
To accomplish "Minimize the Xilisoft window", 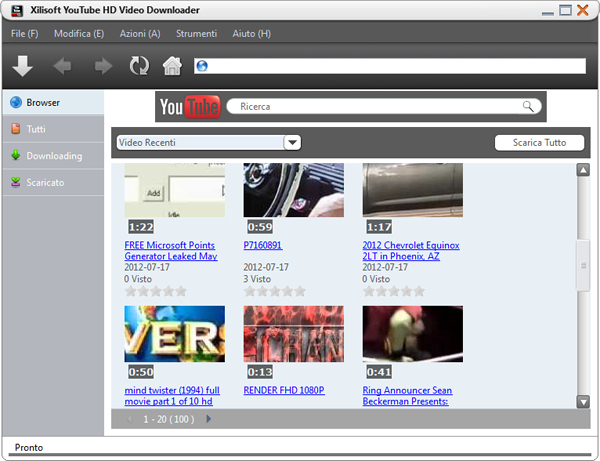I will (548, 13).
